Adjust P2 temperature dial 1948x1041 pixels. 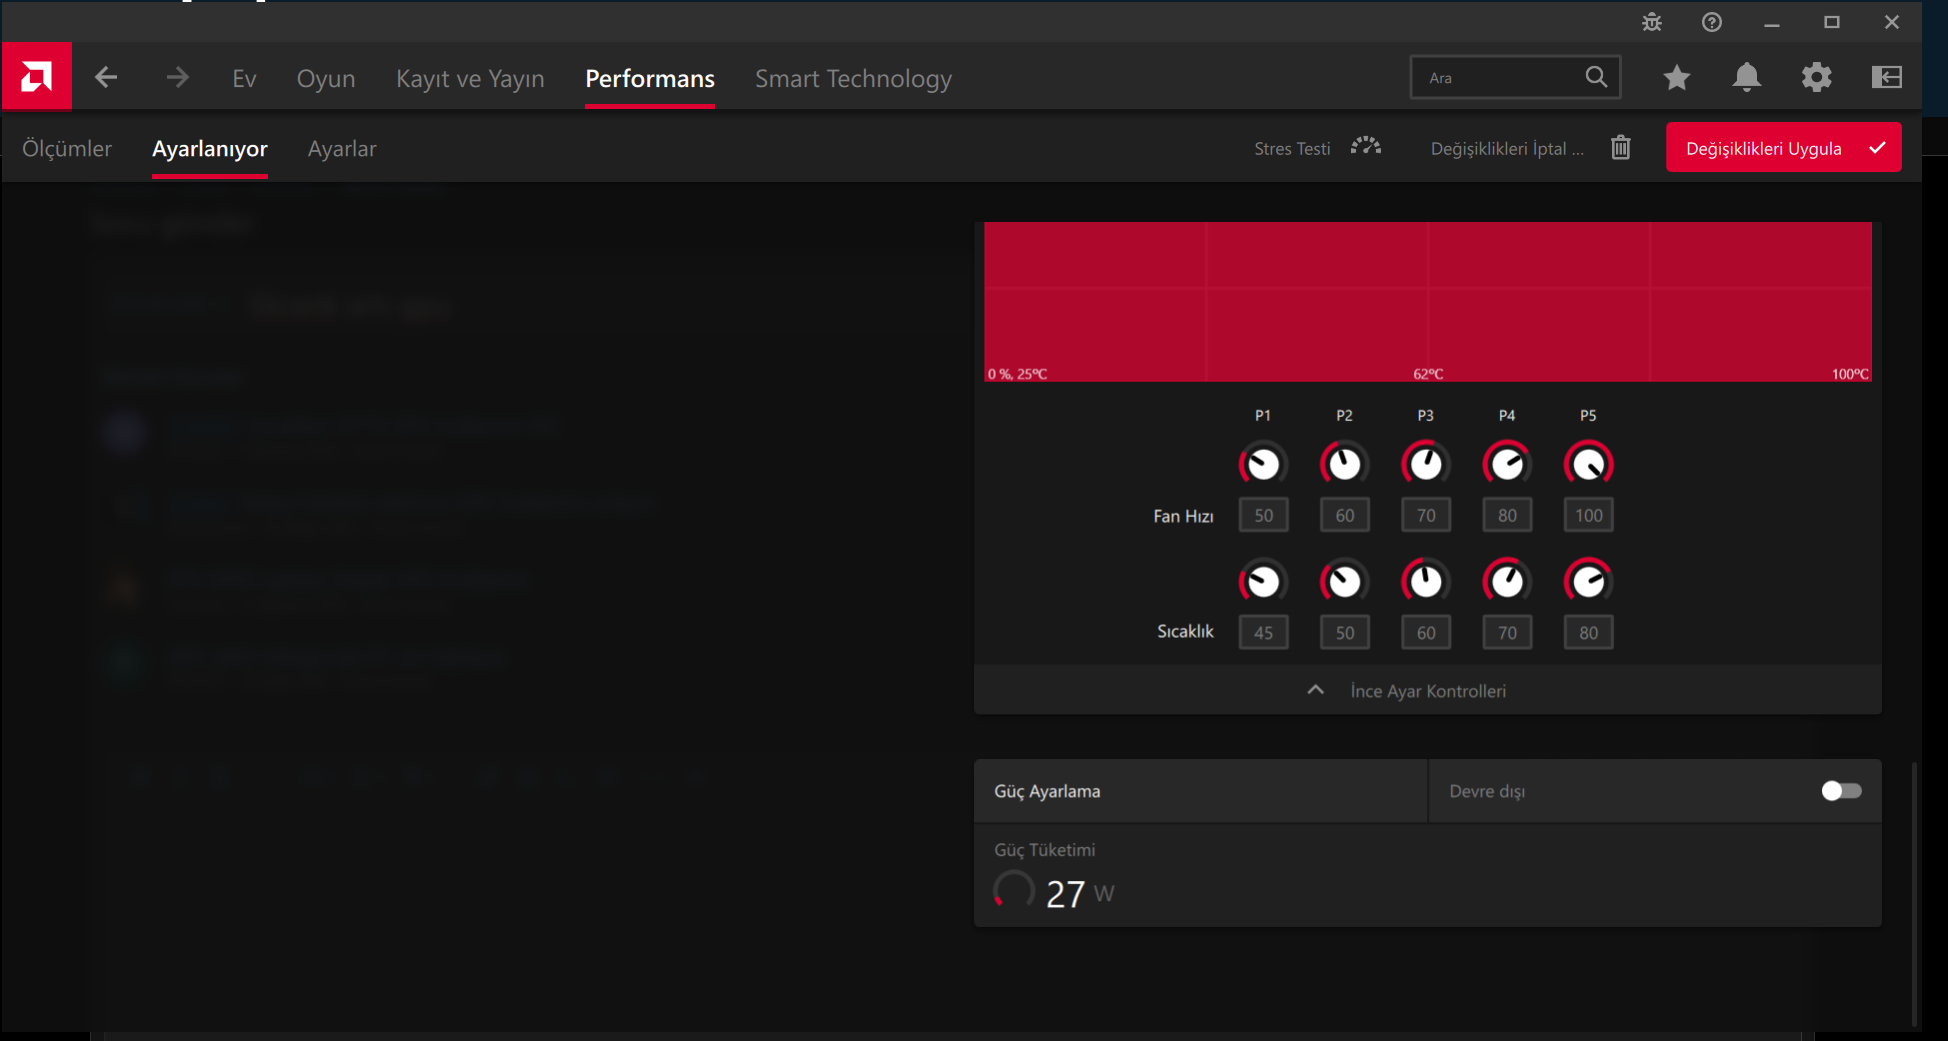pyautogui.click(x=1344, y=581)
